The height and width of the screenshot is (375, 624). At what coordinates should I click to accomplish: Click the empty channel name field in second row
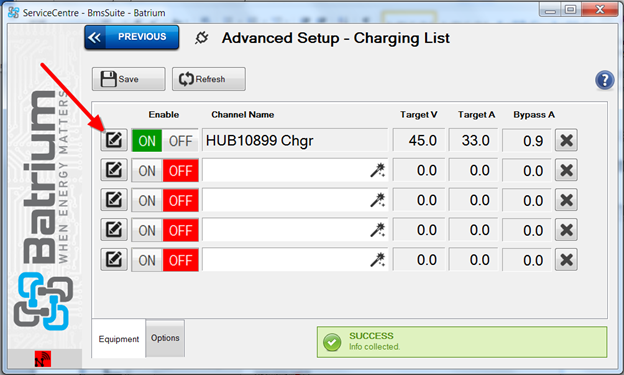[x=295, y=170]
